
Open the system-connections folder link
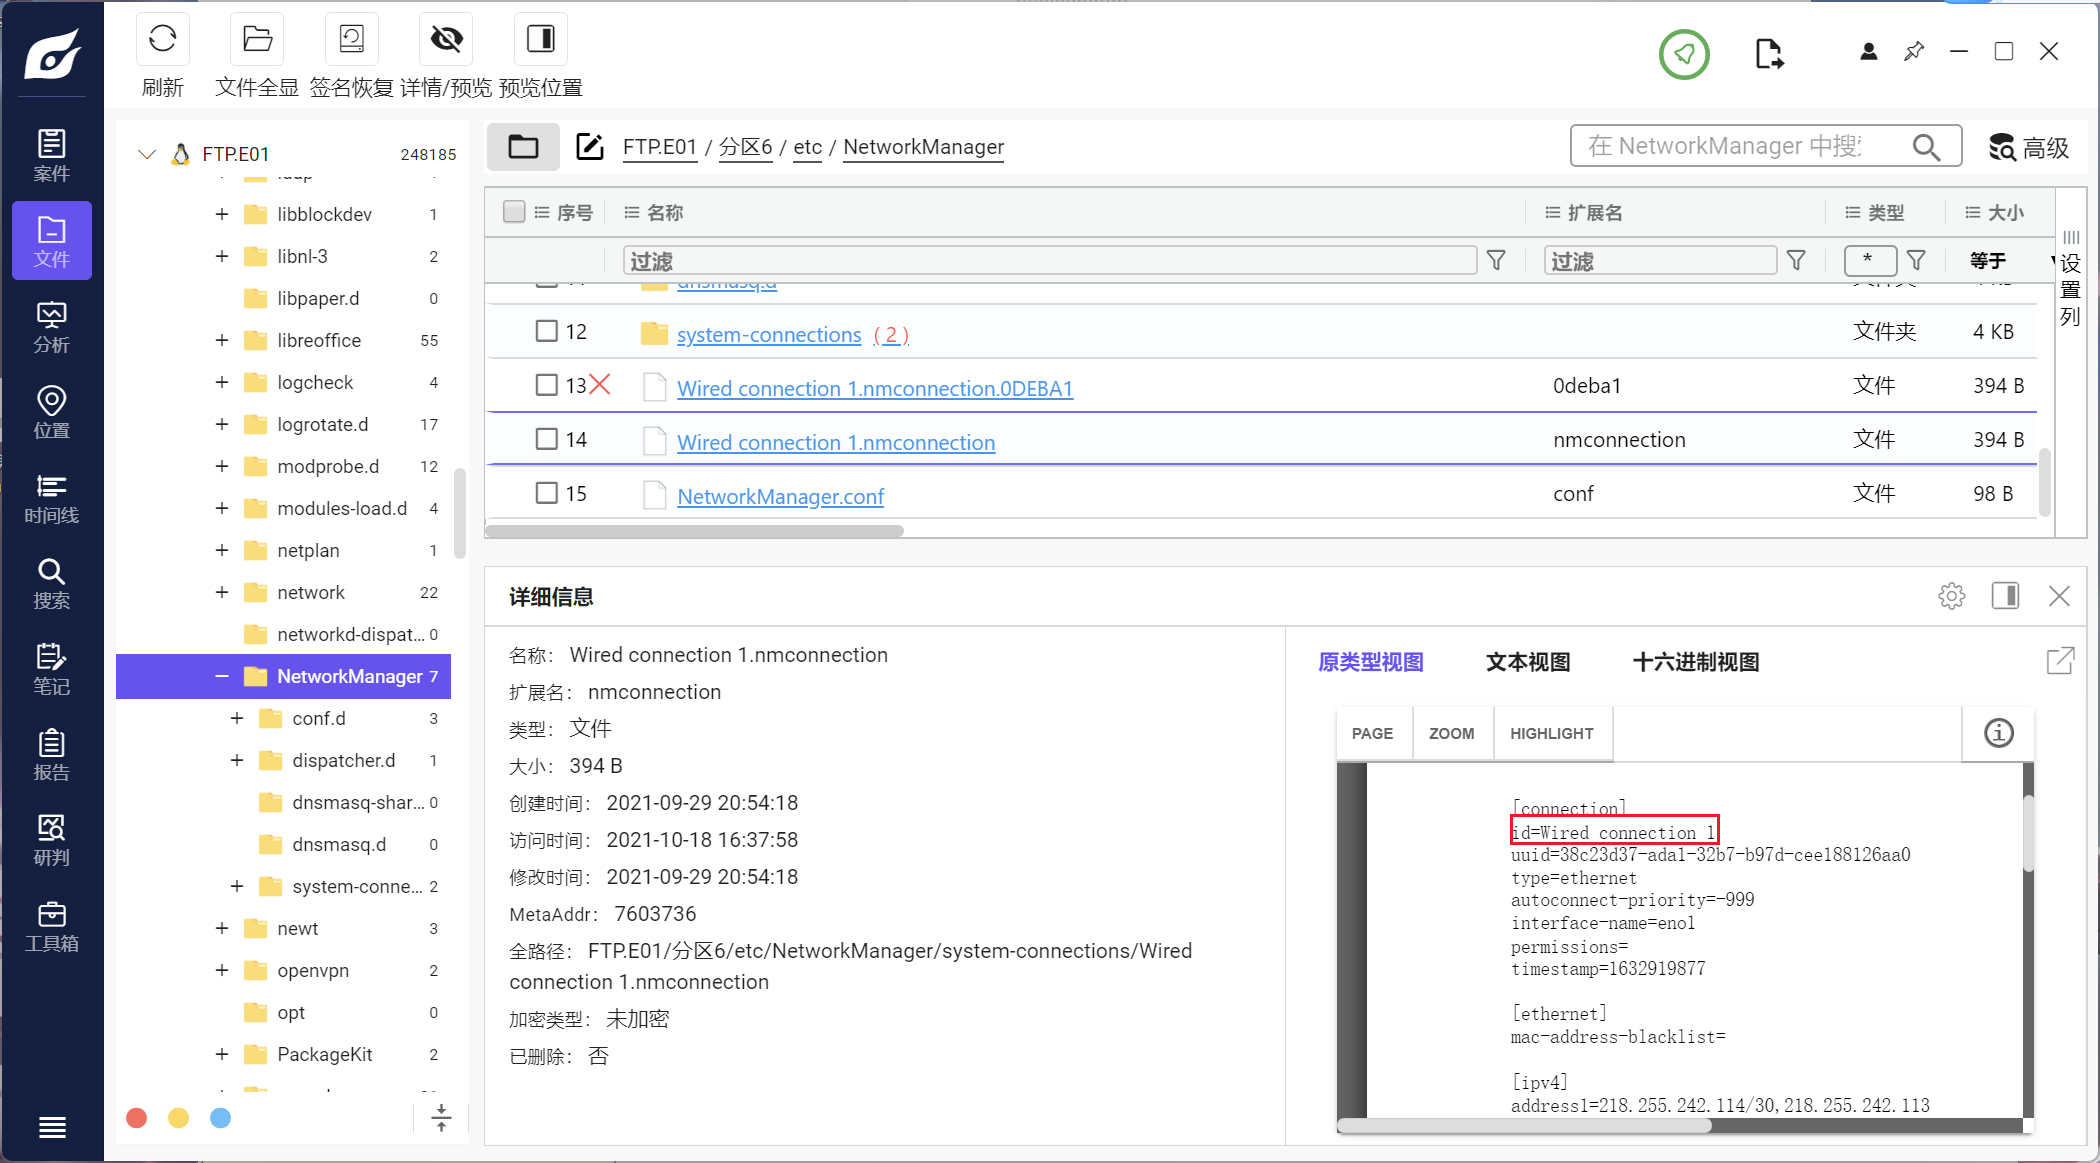(x=769, y=334)
